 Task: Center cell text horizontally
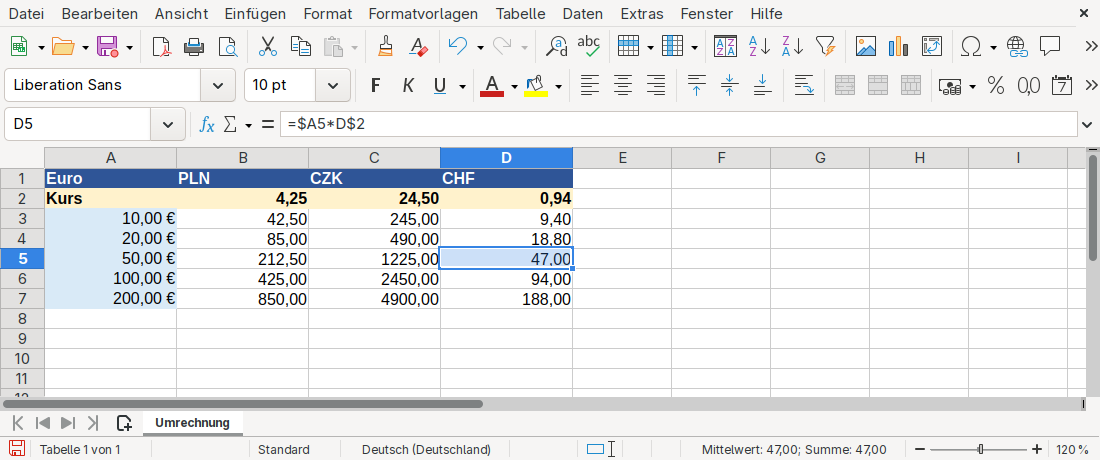[x=623, y=86]
